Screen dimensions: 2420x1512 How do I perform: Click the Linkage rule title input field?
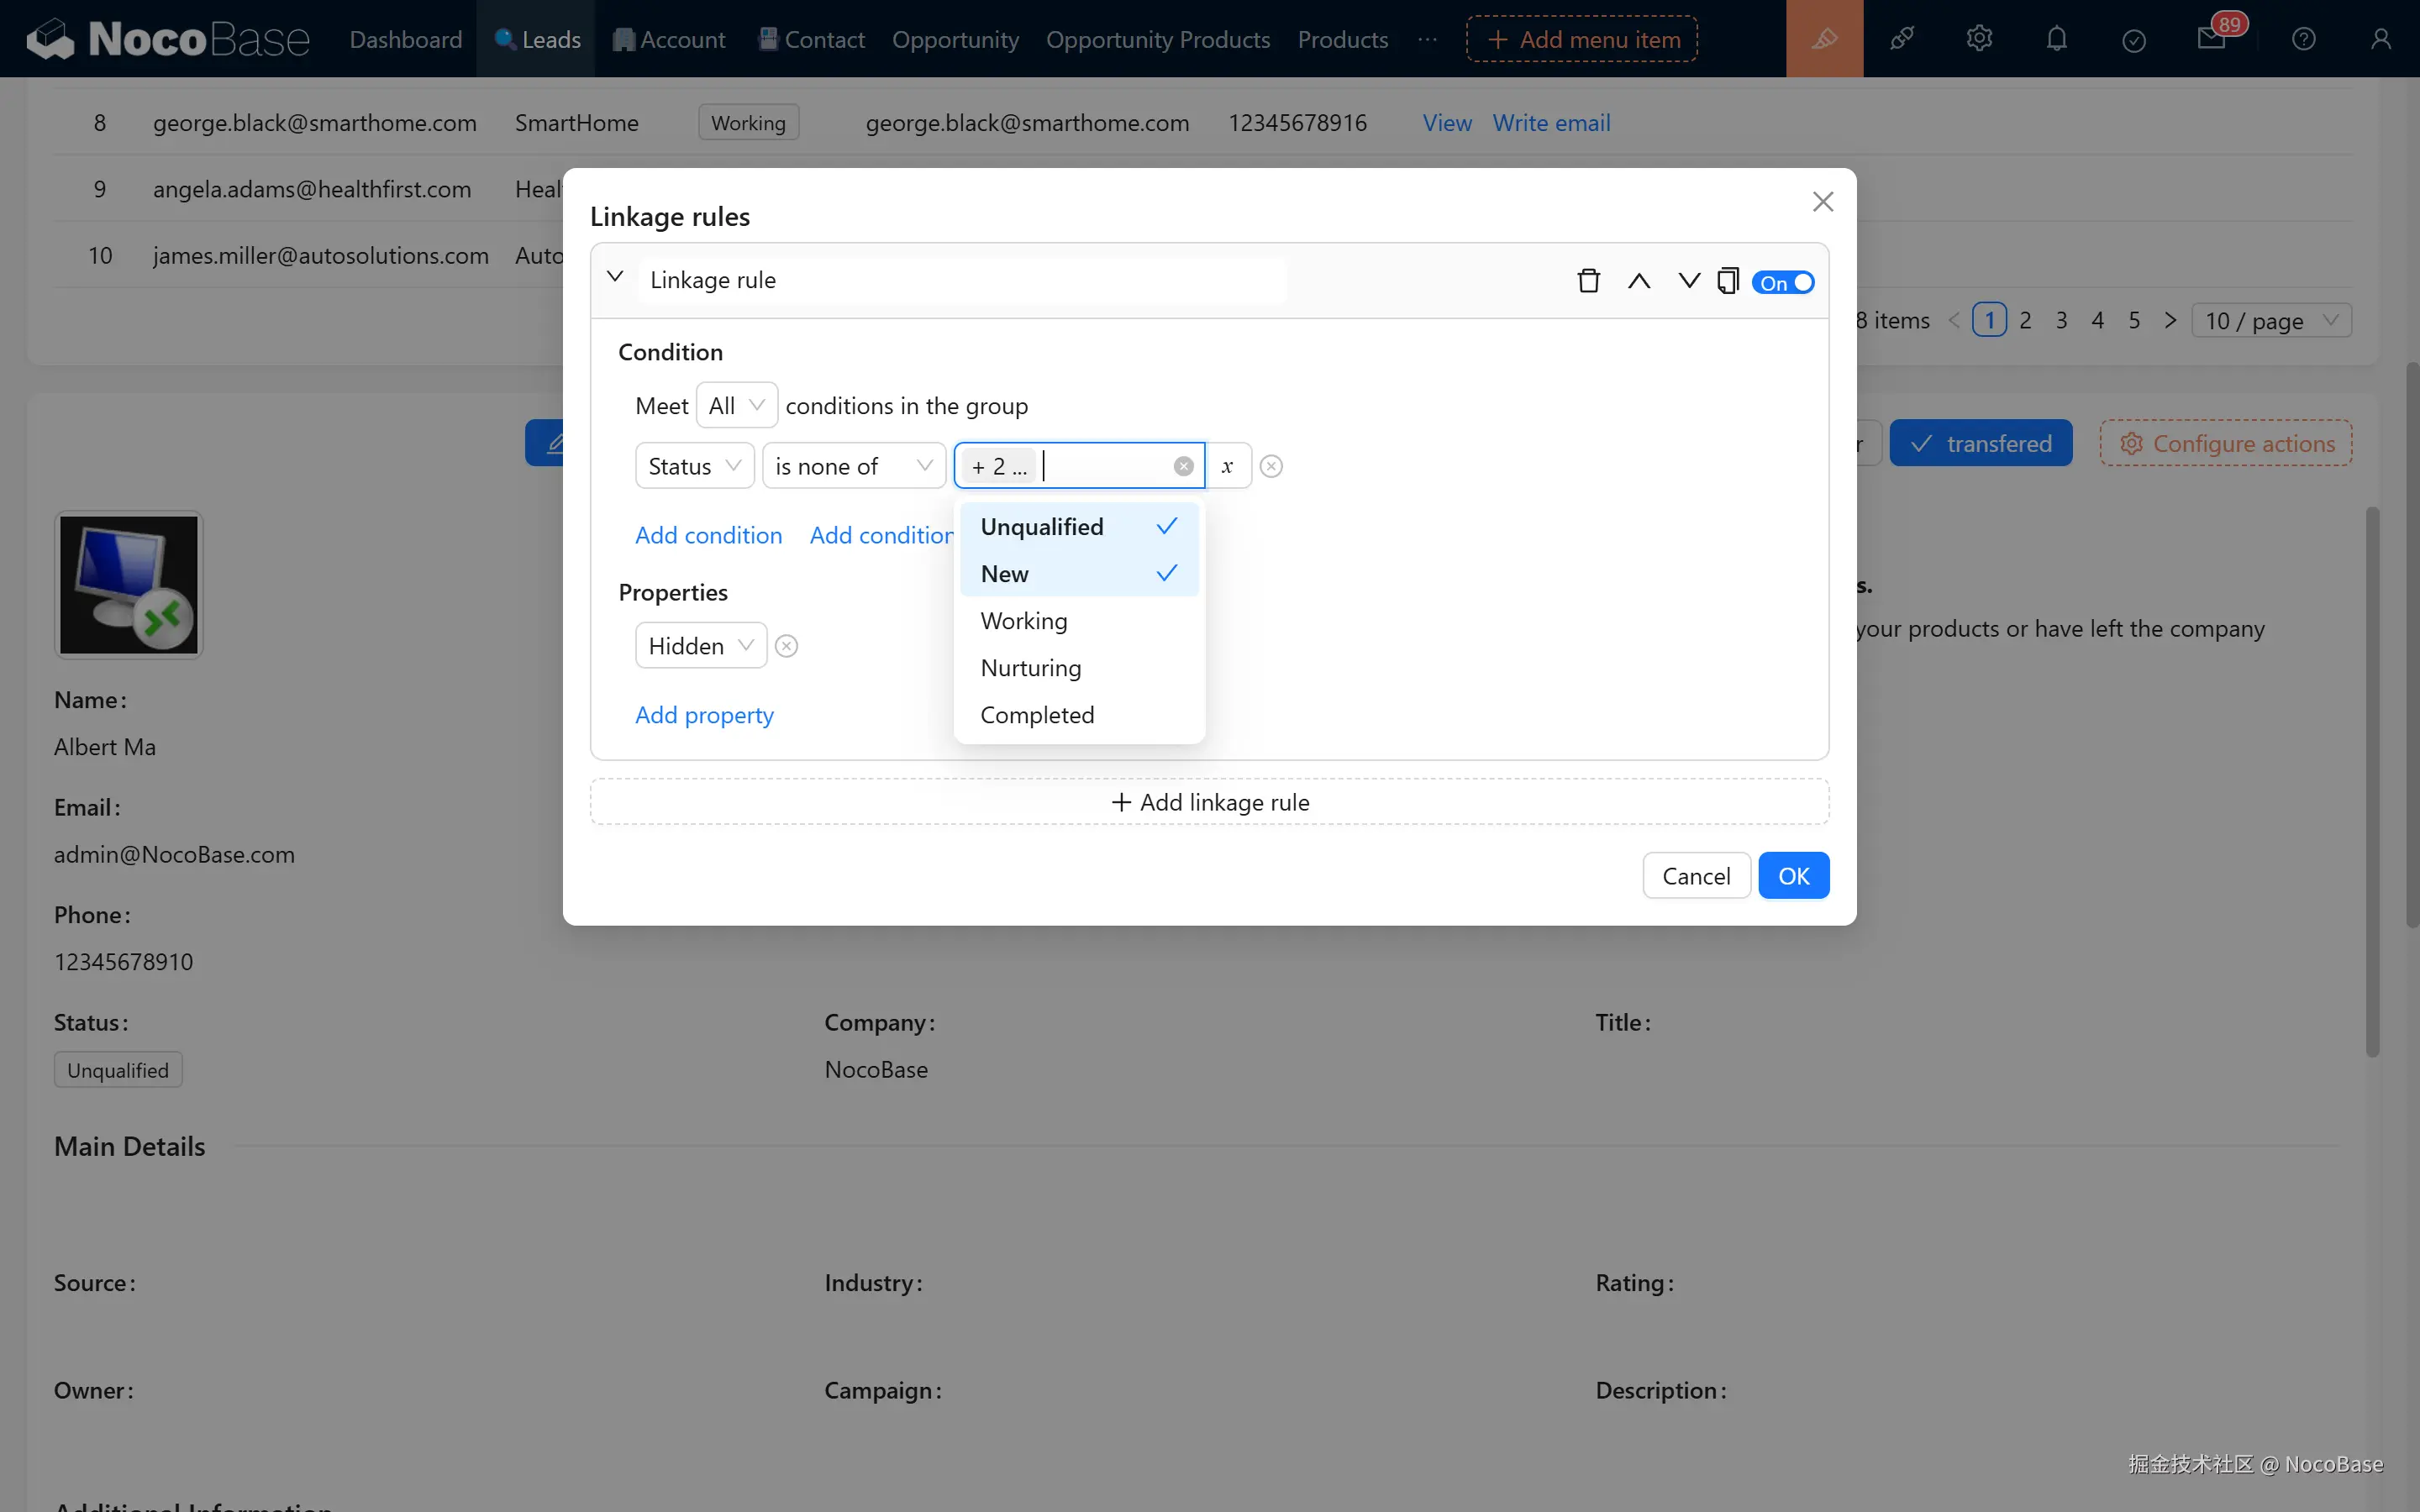(x=960, y=280)
